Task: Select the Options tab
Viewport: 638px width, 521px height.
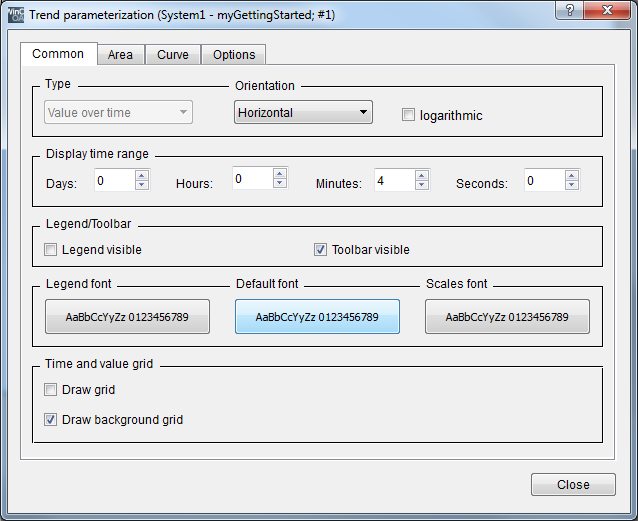Action: (234, 55)
